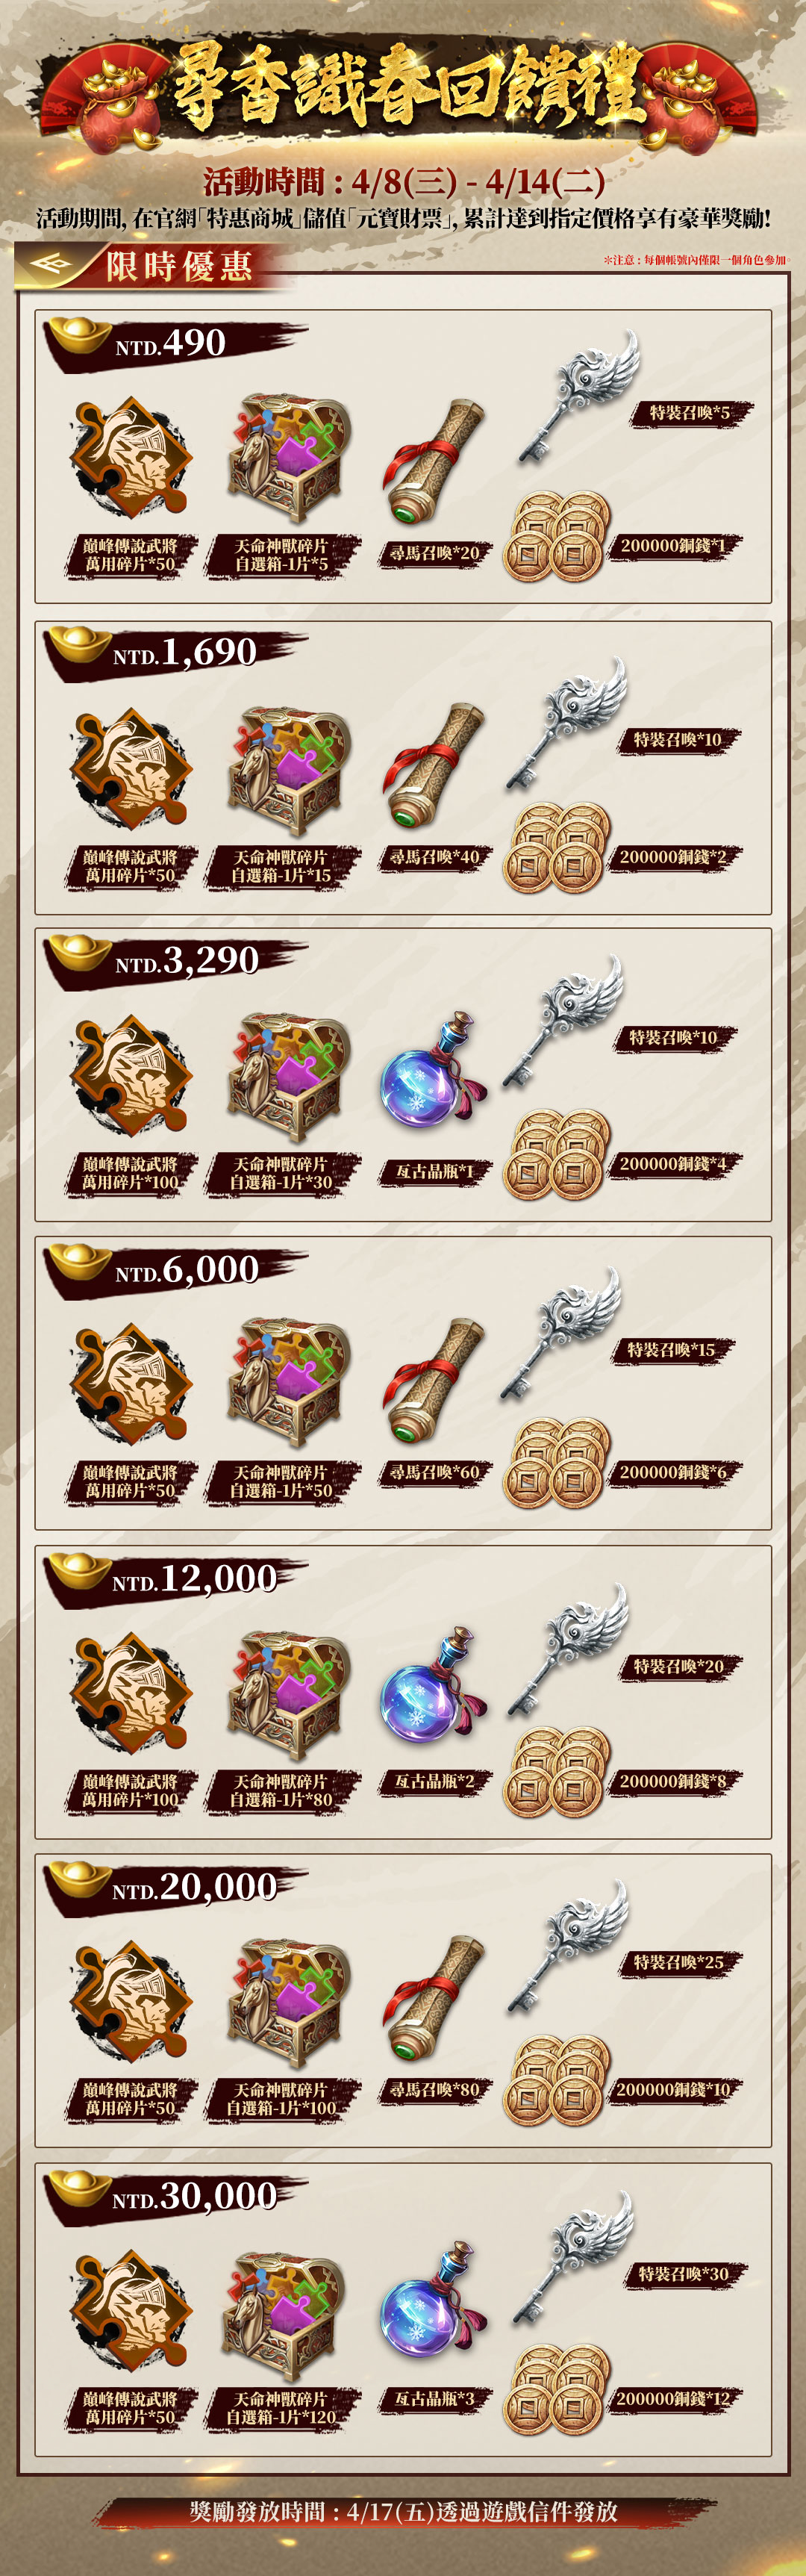Viewport: 806px width, 2576px height.
Task: Click the copper coins beside 200000銅錢*4
Action: tap(556, 1154)
